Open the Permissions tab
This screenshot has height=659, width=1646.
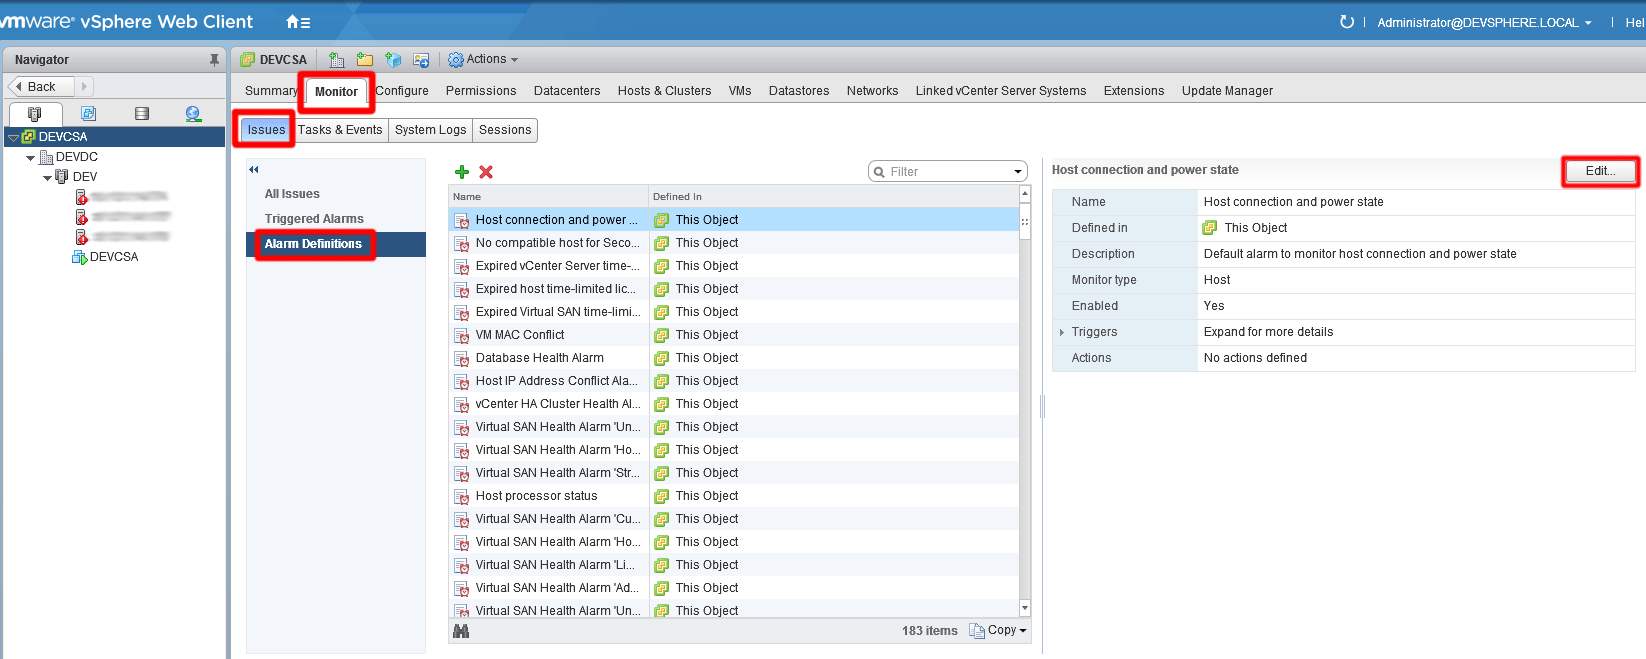point(481,91)
